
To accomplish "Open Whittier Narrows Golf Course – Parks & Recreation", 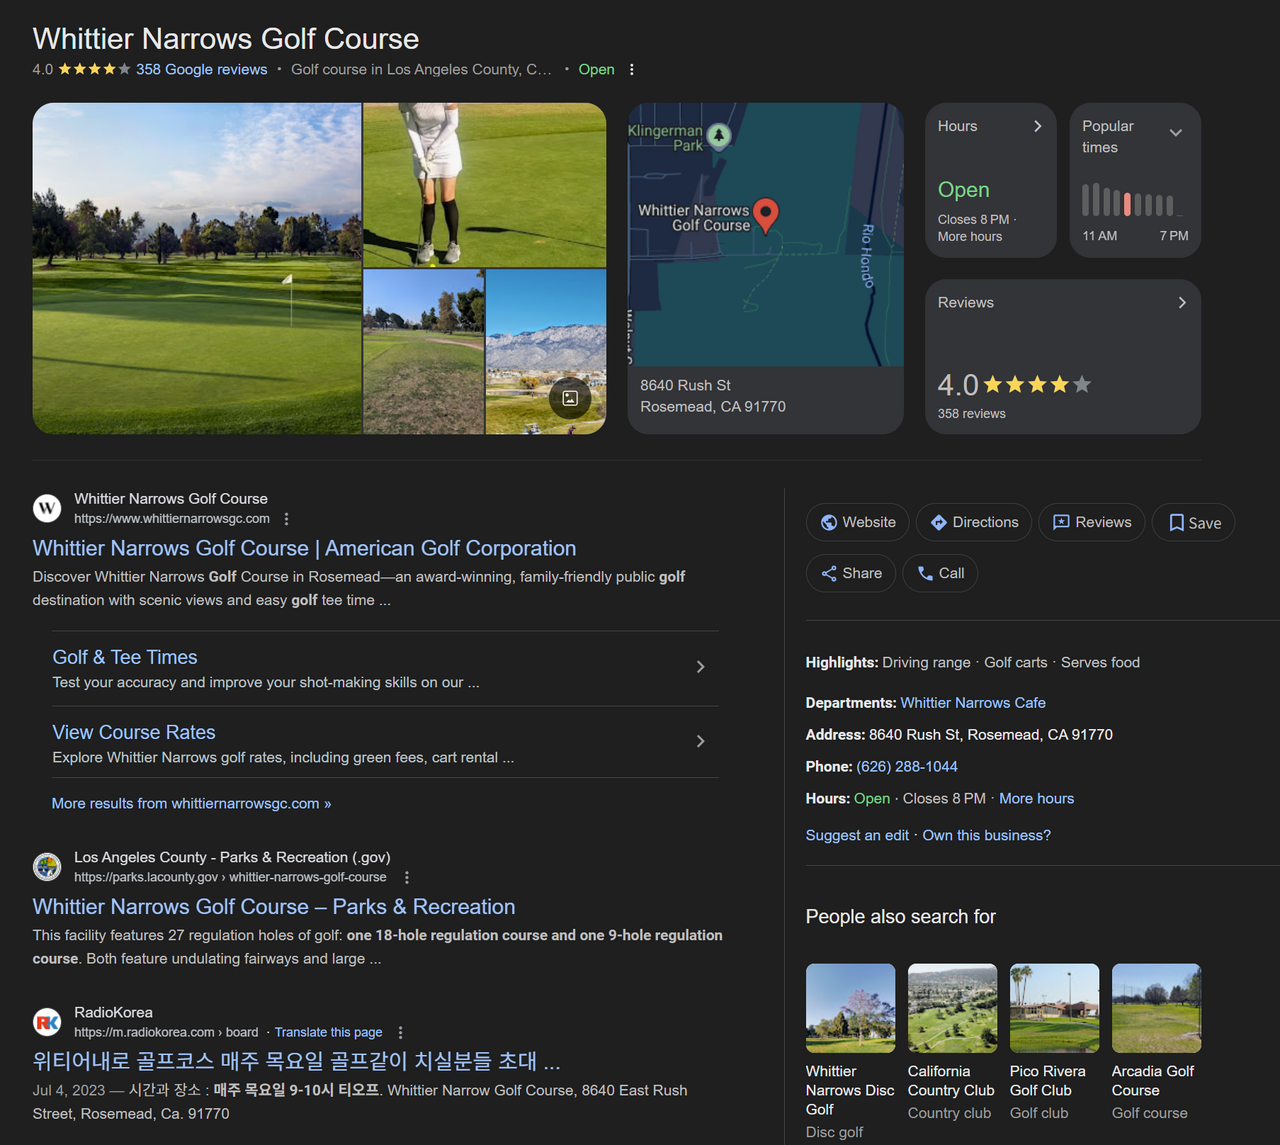I will 274,907.
